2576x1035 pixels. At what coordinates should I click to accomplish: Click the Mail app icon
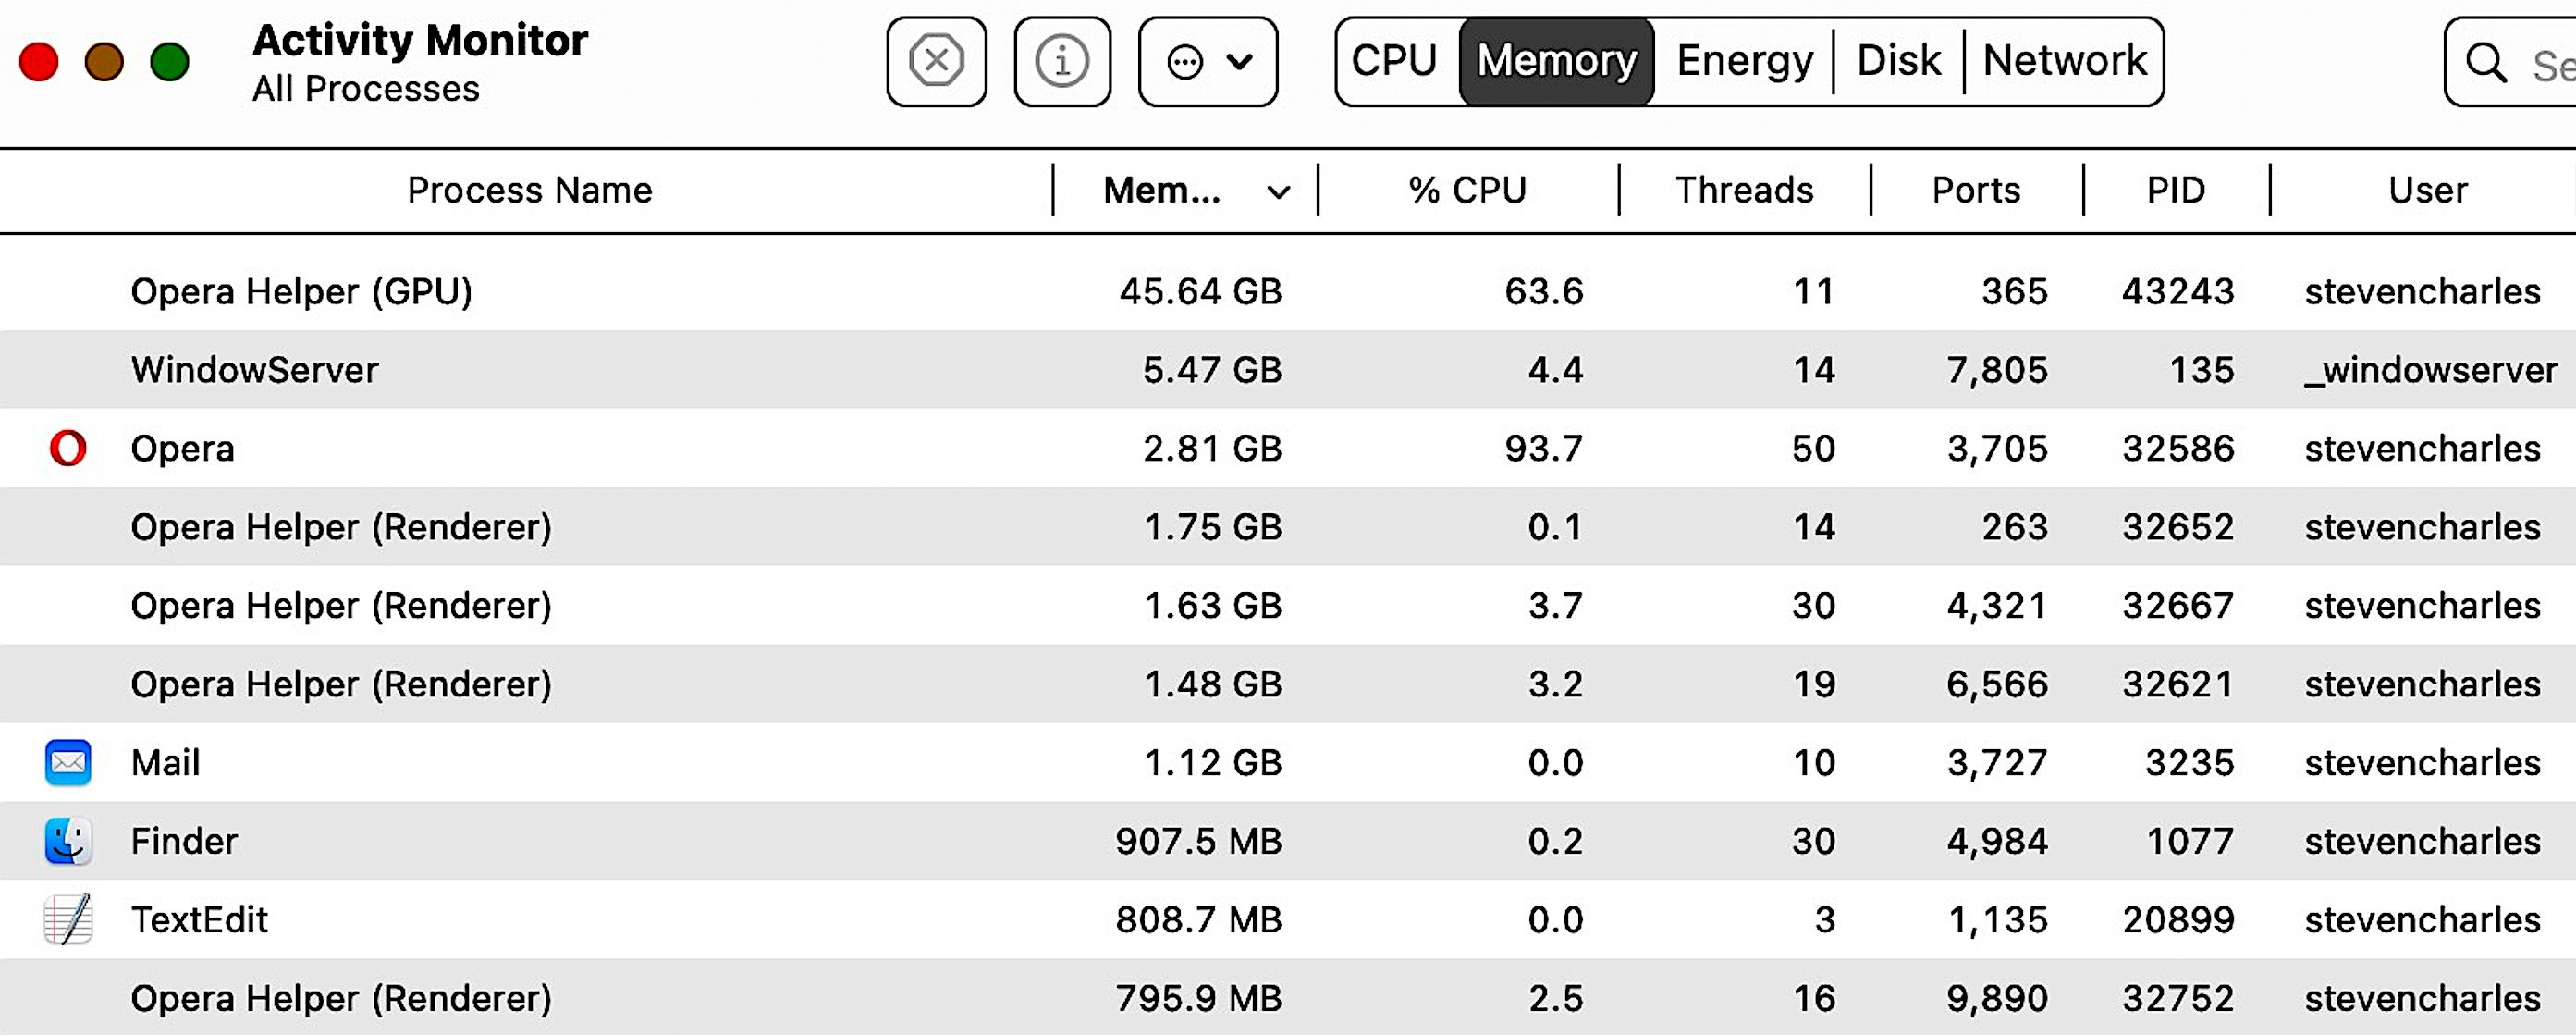tap(68, 762)
